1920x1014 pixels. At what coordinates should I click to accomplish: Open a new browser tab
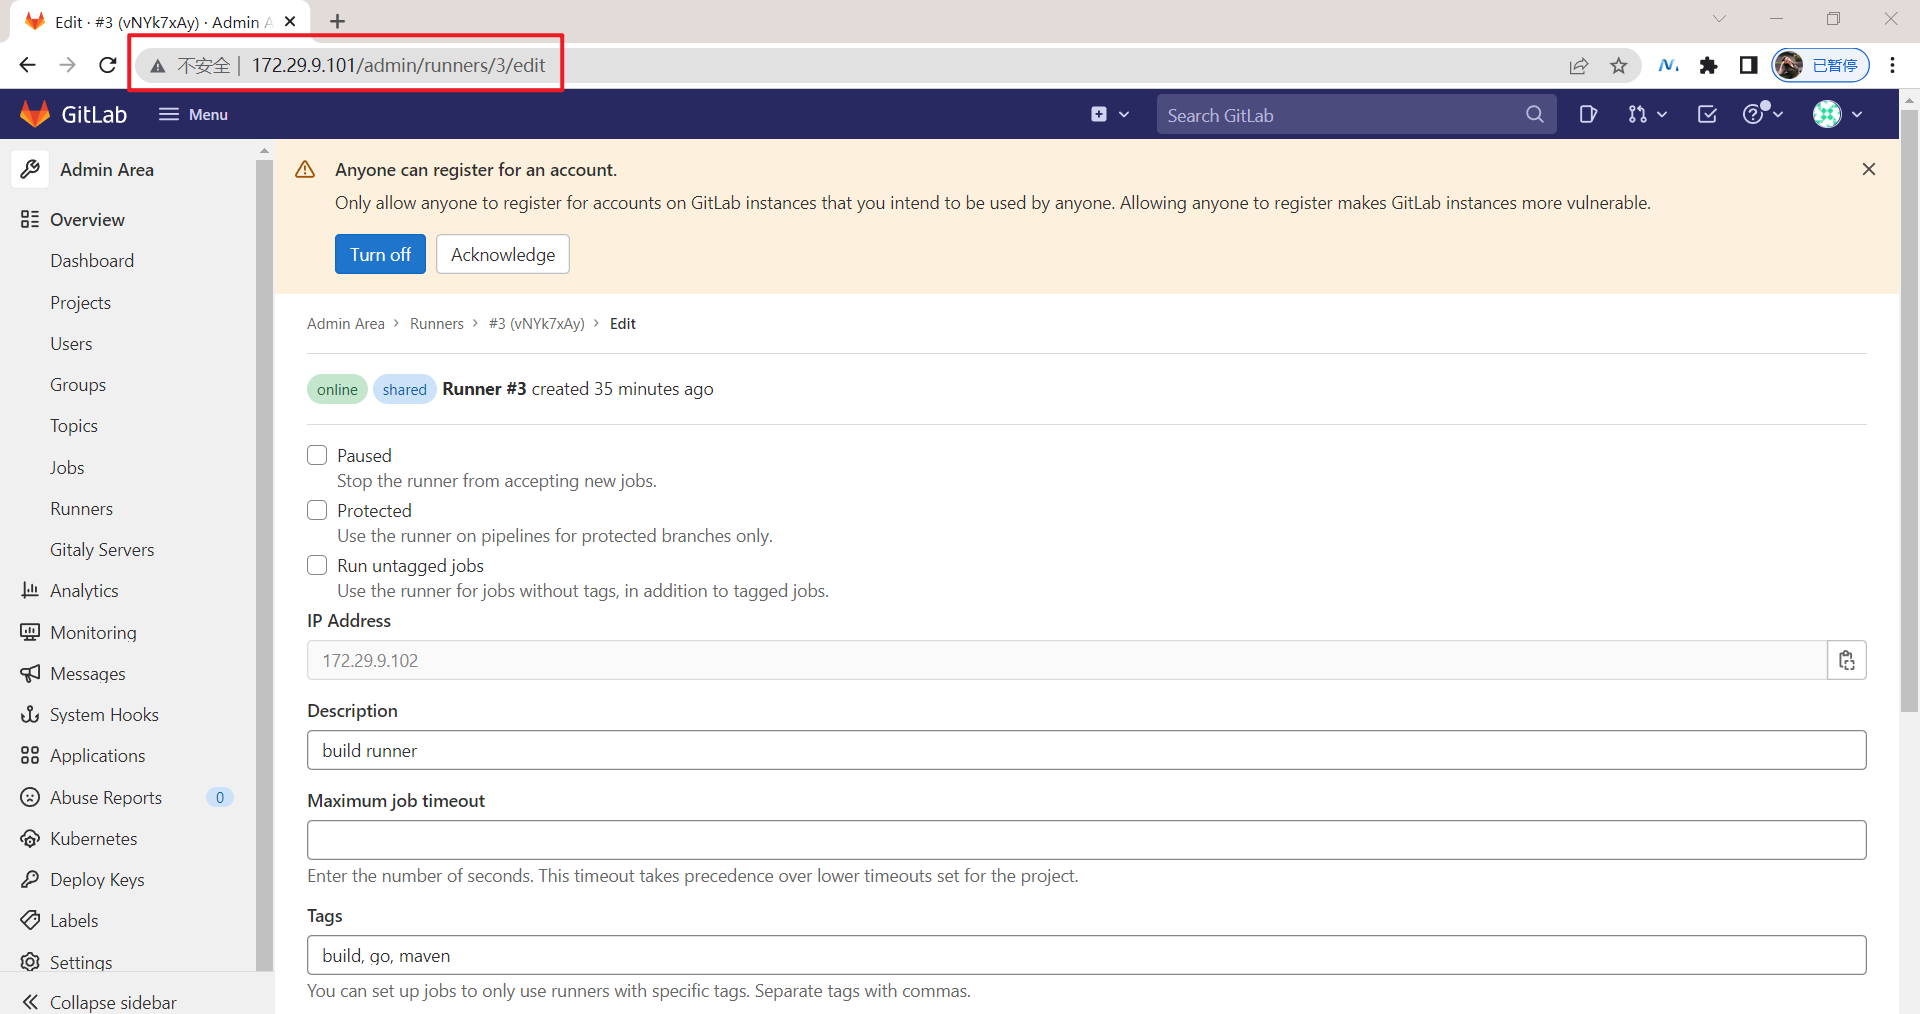pyautogui.click(x=337, y=21)
